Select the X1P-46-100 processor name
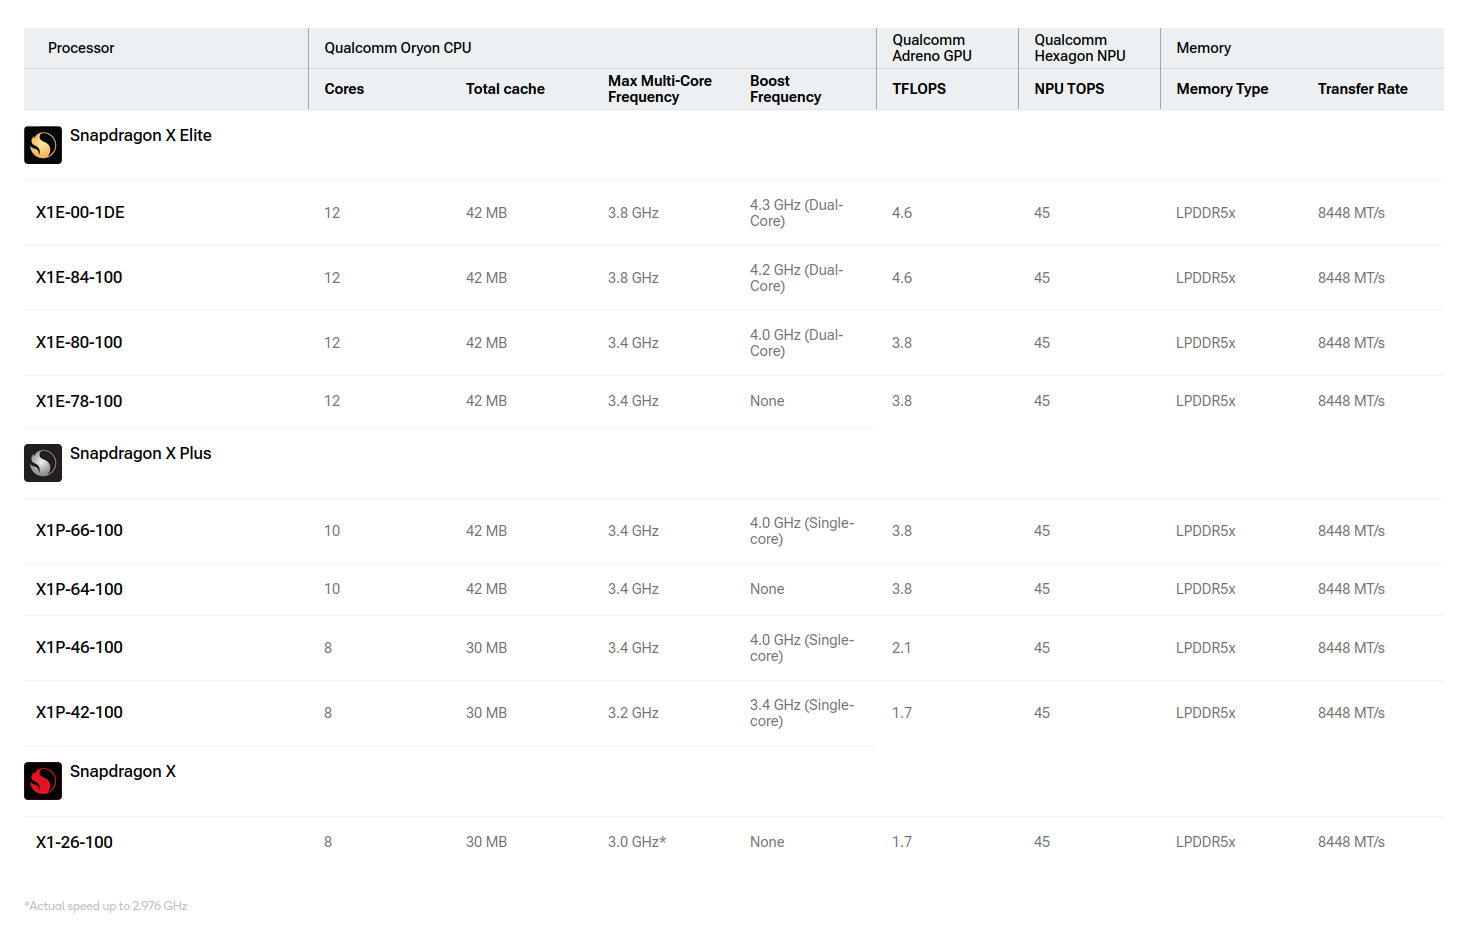This screenshot has height=926, width=1459. (79, 648)
